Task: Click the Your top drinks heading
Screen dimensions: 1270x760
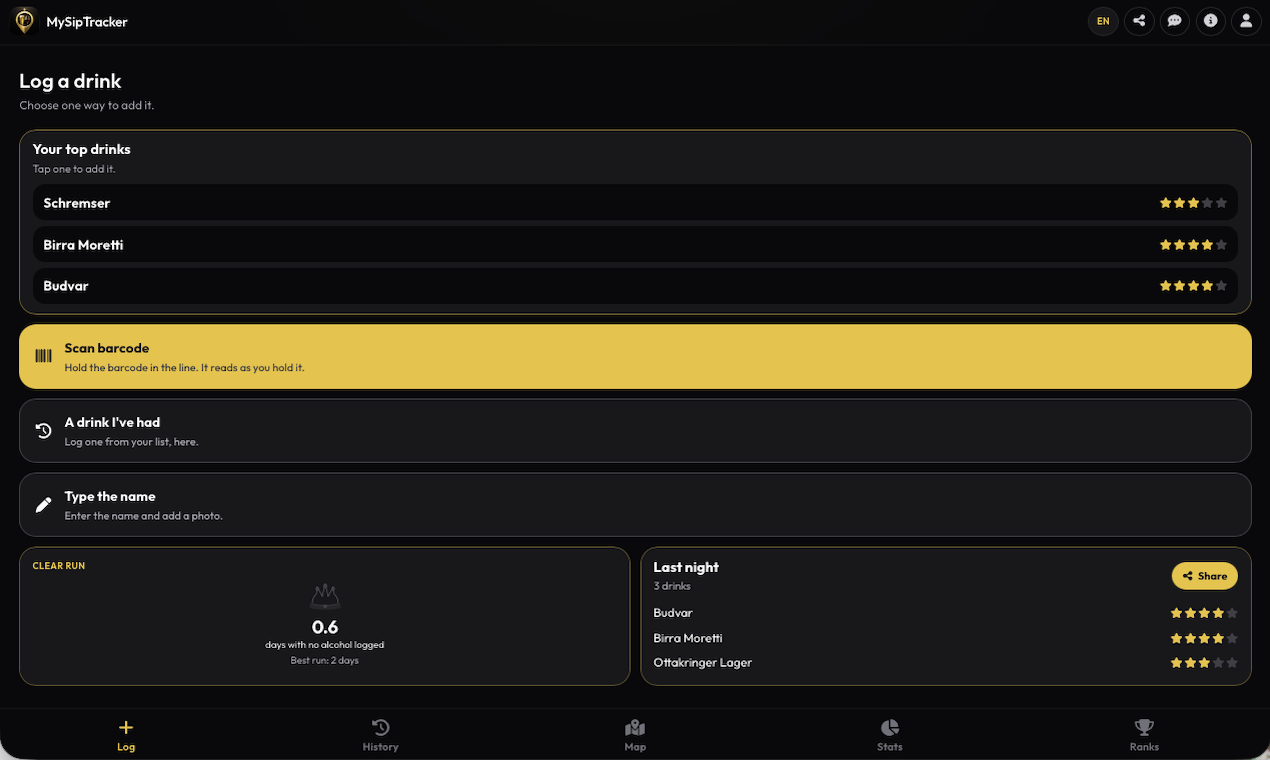Action: click(x=82, y=149)
